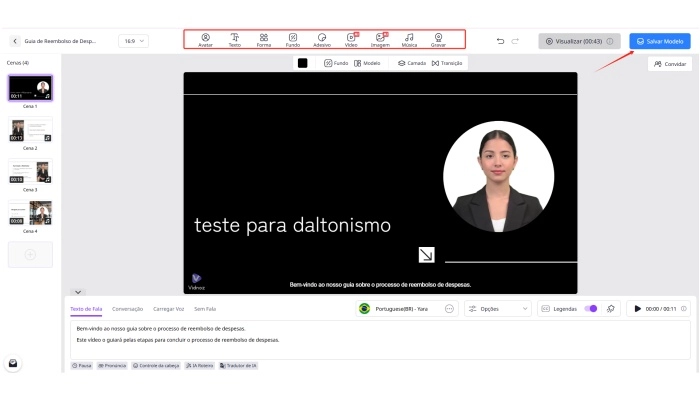Click the arrow sticker on the canvas
Viewport: 700px width, 400px height.
coord(427,255)
